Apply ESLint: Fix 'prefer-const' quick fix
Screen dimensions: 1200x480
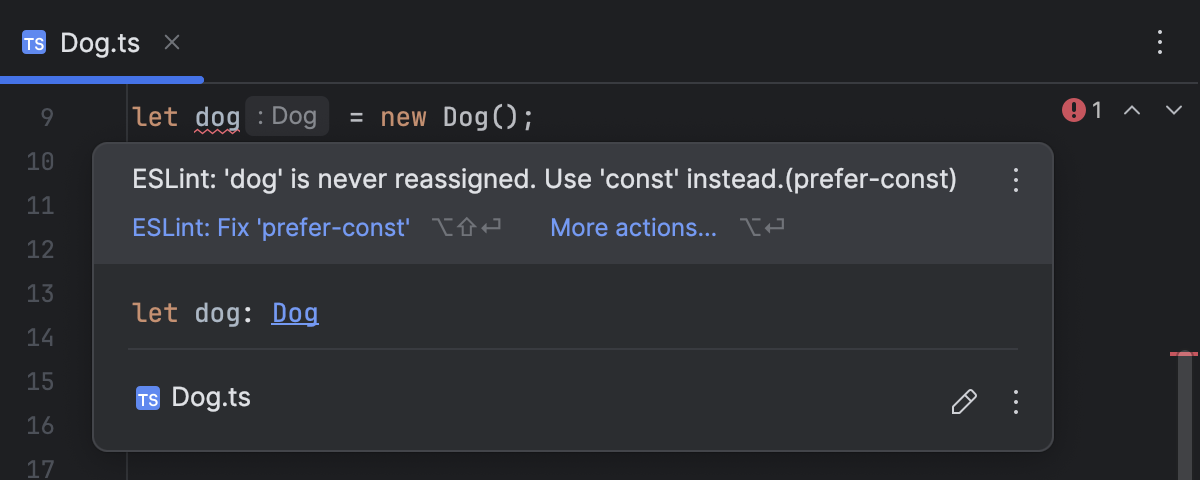point(271,228)
